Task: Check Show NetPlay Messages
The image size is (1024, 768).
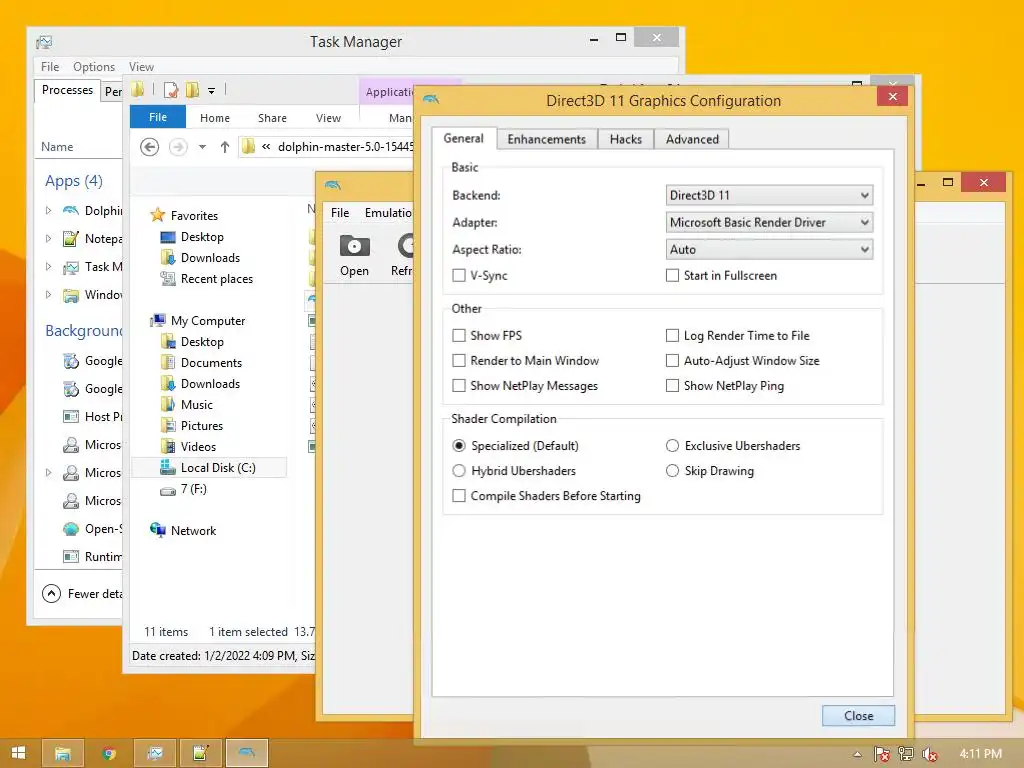Action: pyautogui.click(x=459, y=386)
